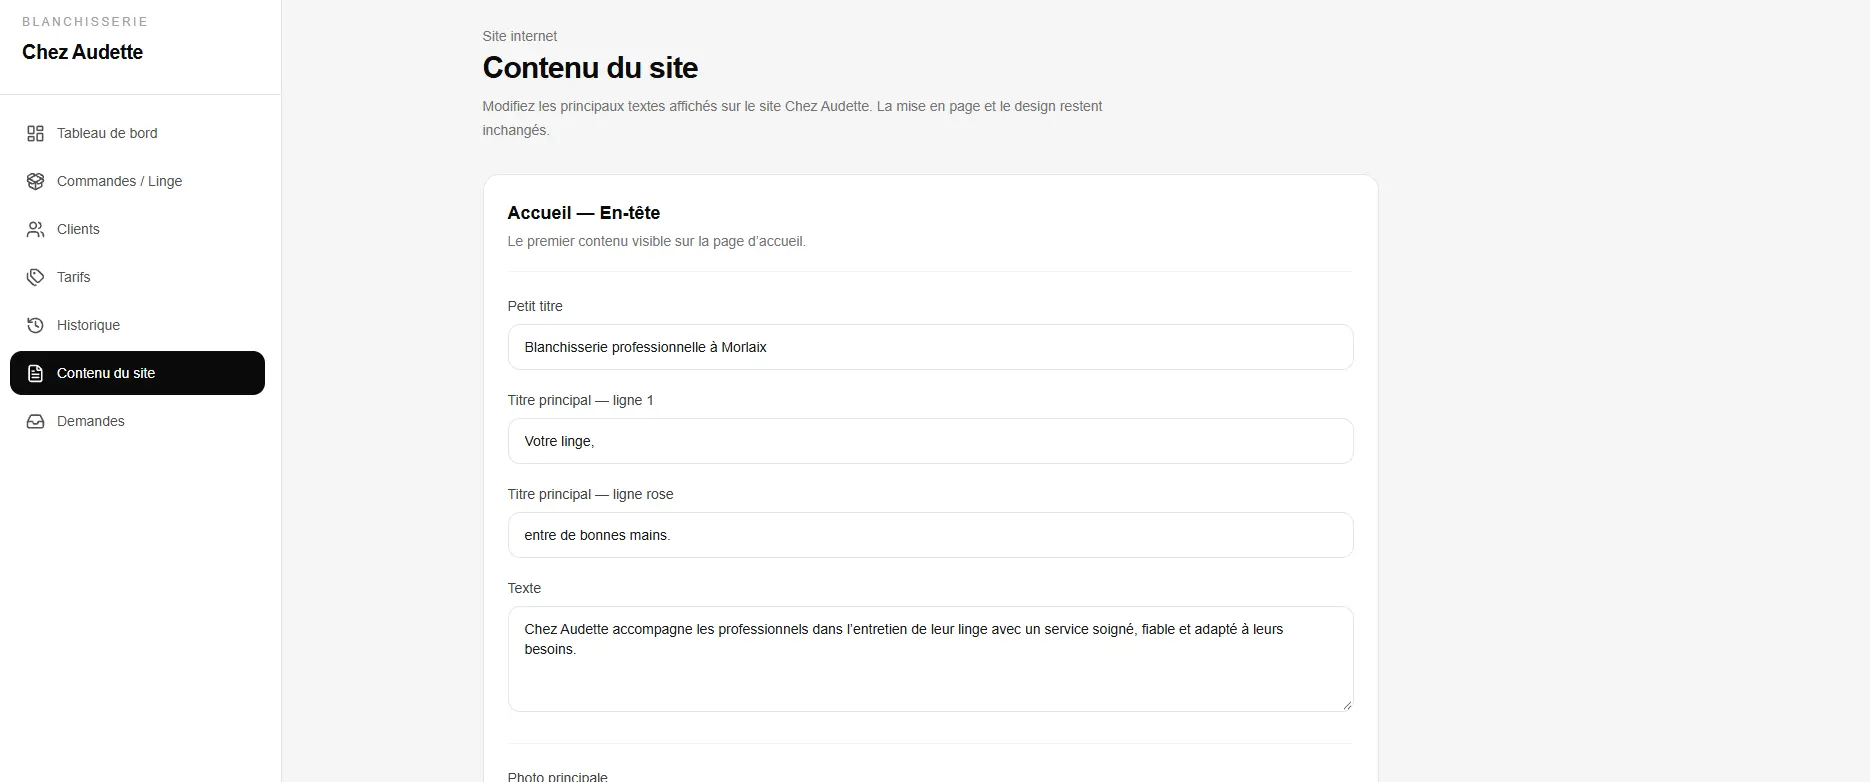Click the 'Petit titre' label
This screenshot has height=782, width=1870.
pos(535,306)
